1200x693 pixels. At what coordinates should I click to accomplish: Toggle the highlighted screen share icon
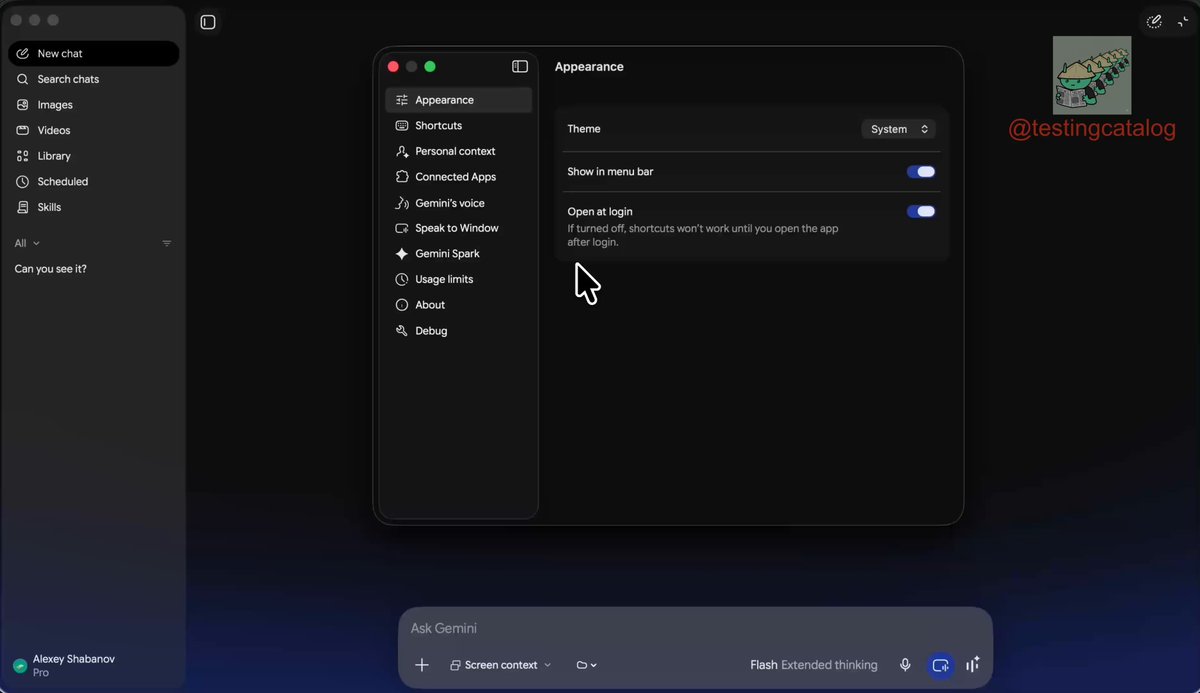940,665
